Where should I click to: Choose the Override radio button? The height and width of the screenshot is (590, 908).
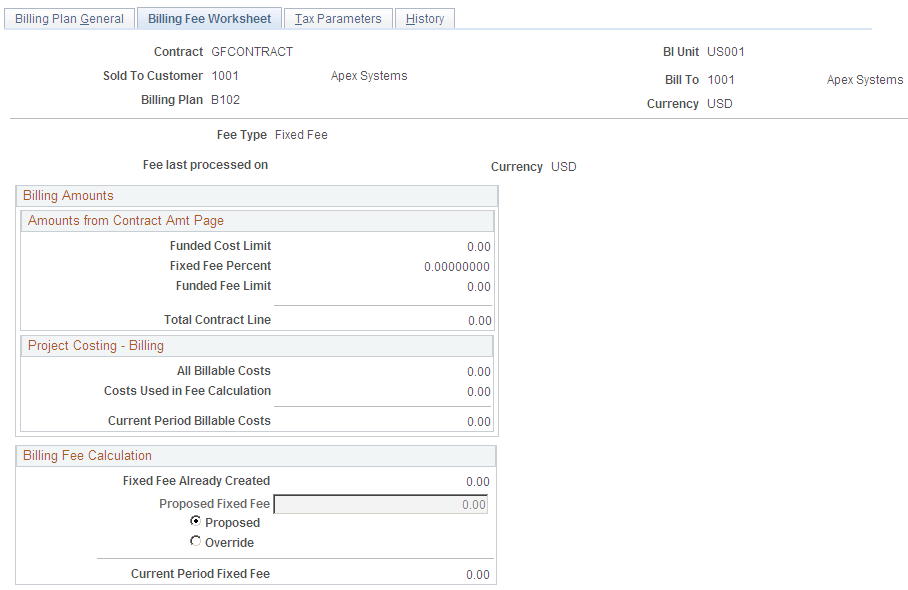point(196,541)
